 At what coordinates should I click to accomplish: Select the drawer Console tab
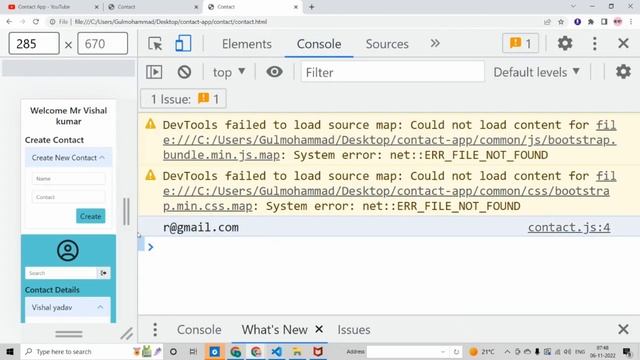pos(199,330)
